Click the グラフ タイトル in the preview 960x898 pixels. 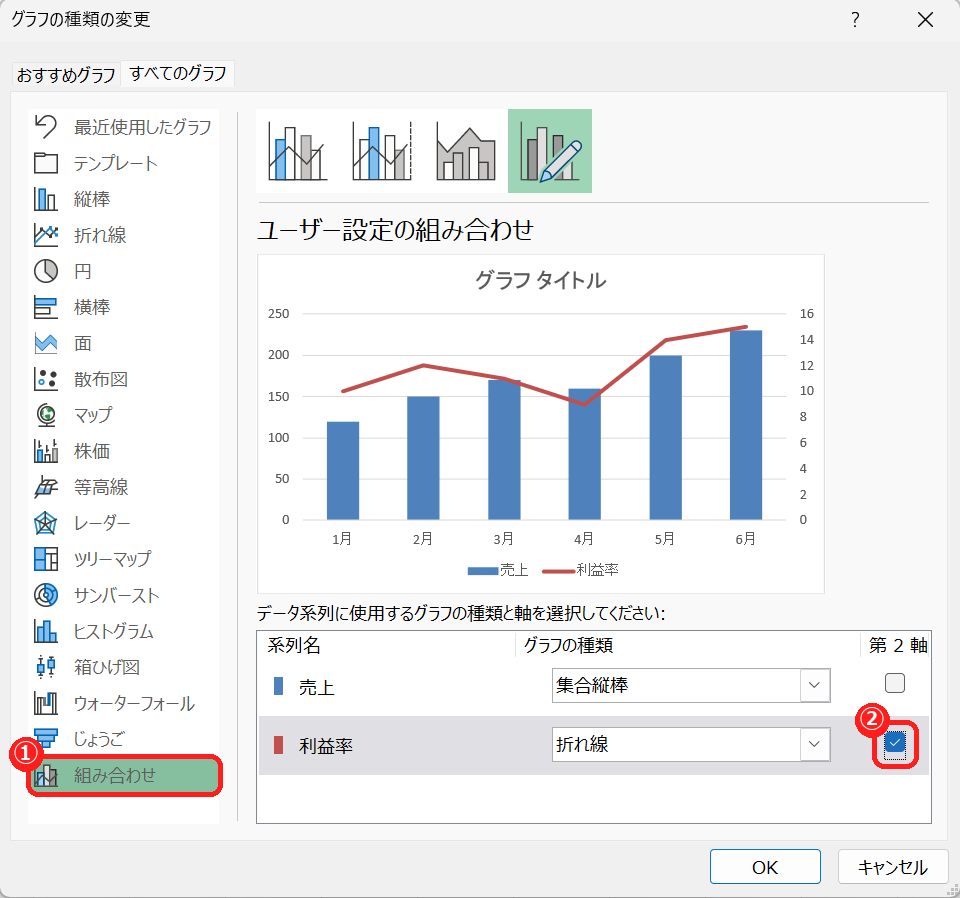541,280
